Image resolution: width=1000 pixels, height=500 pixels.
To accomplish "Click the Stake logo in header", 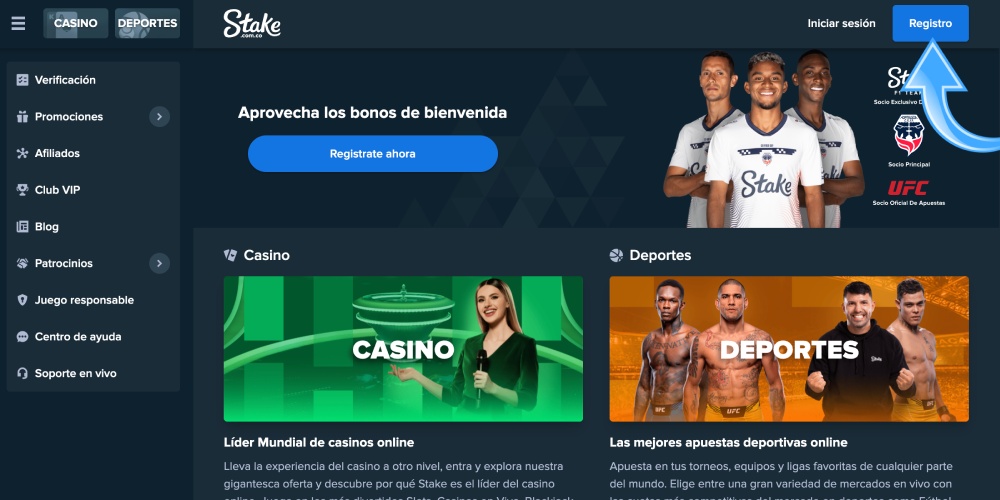I will click(252, 24).
